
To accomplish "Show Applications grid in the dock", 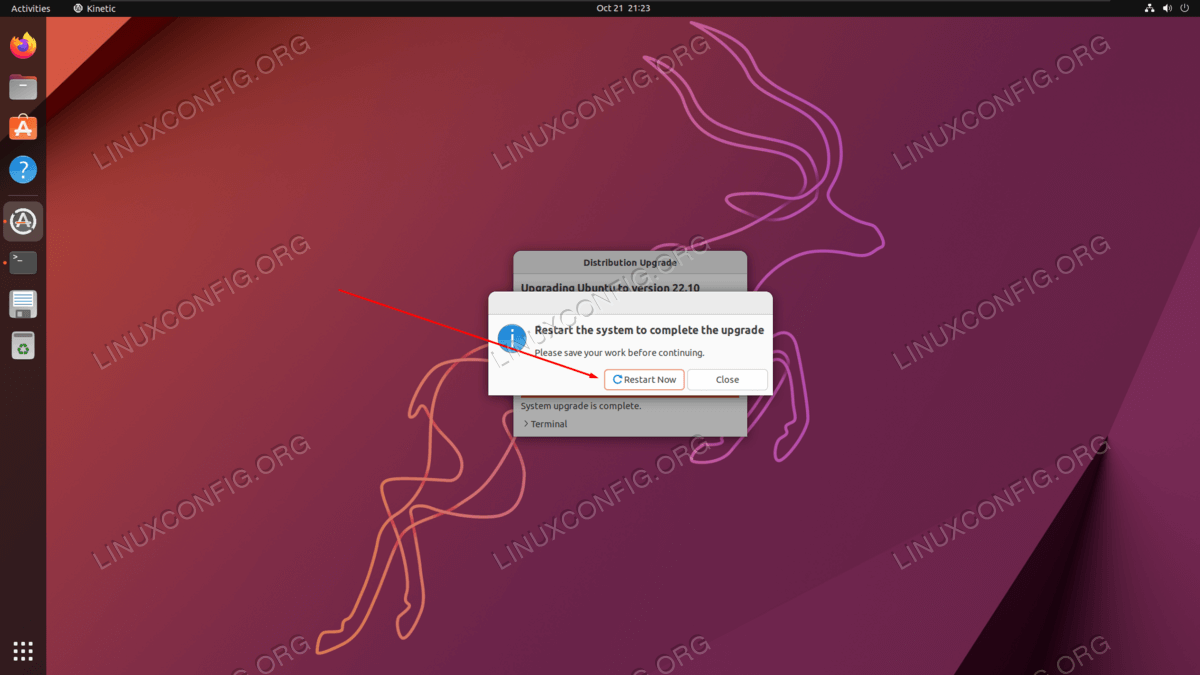I will point(23,651).
